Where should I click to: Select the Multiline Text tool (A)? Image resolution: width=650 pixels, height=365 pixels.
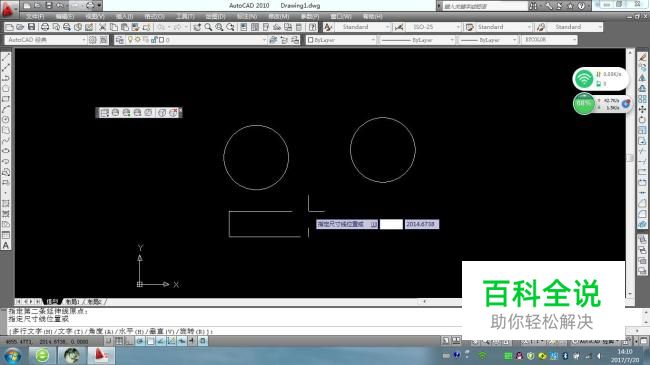coord(6,246)
